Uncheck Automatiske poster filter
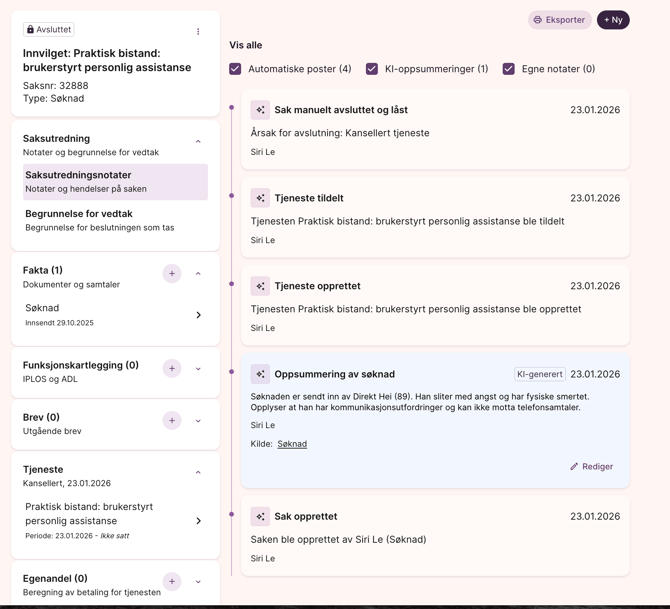Image resolution: width=670 pixels, height=609 pixels. [x=235, y=69]
